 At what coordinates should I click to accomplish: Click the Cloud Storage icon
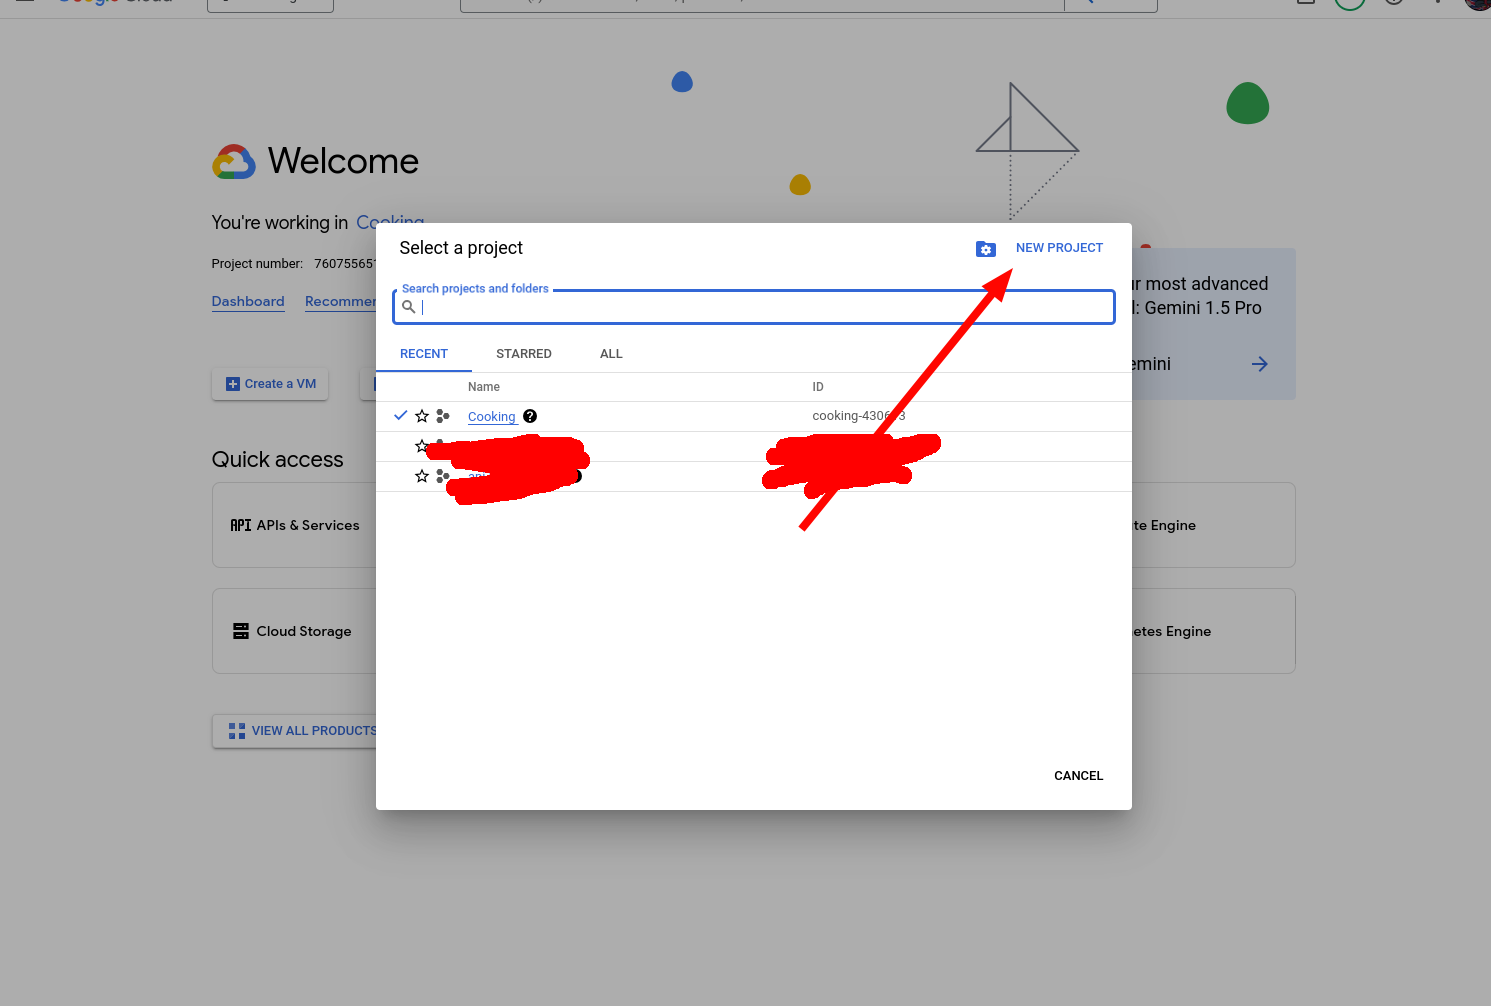(241, 631)
